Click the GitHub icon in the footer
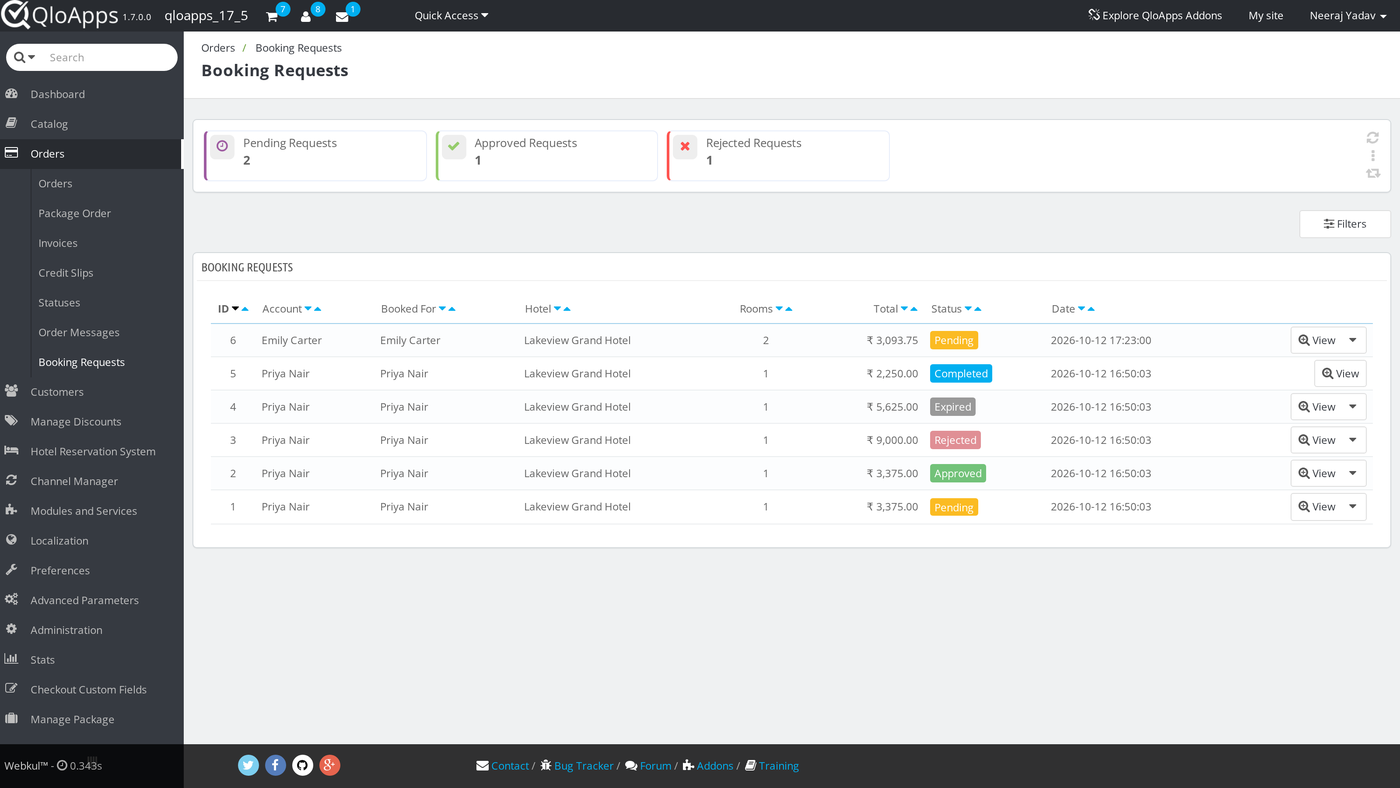Image resolution: width=1400 pixels, height=788 pixels. coord(303,765)
